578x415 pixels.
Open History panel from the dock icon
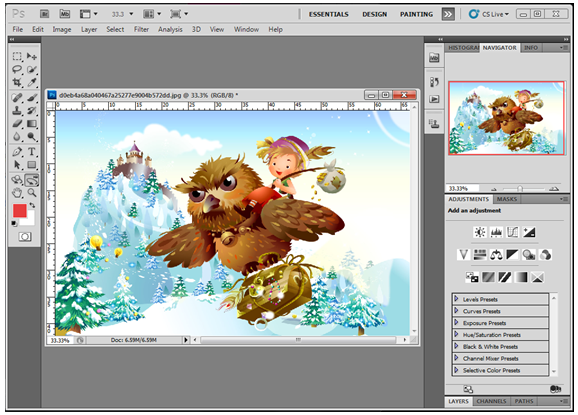434,82
